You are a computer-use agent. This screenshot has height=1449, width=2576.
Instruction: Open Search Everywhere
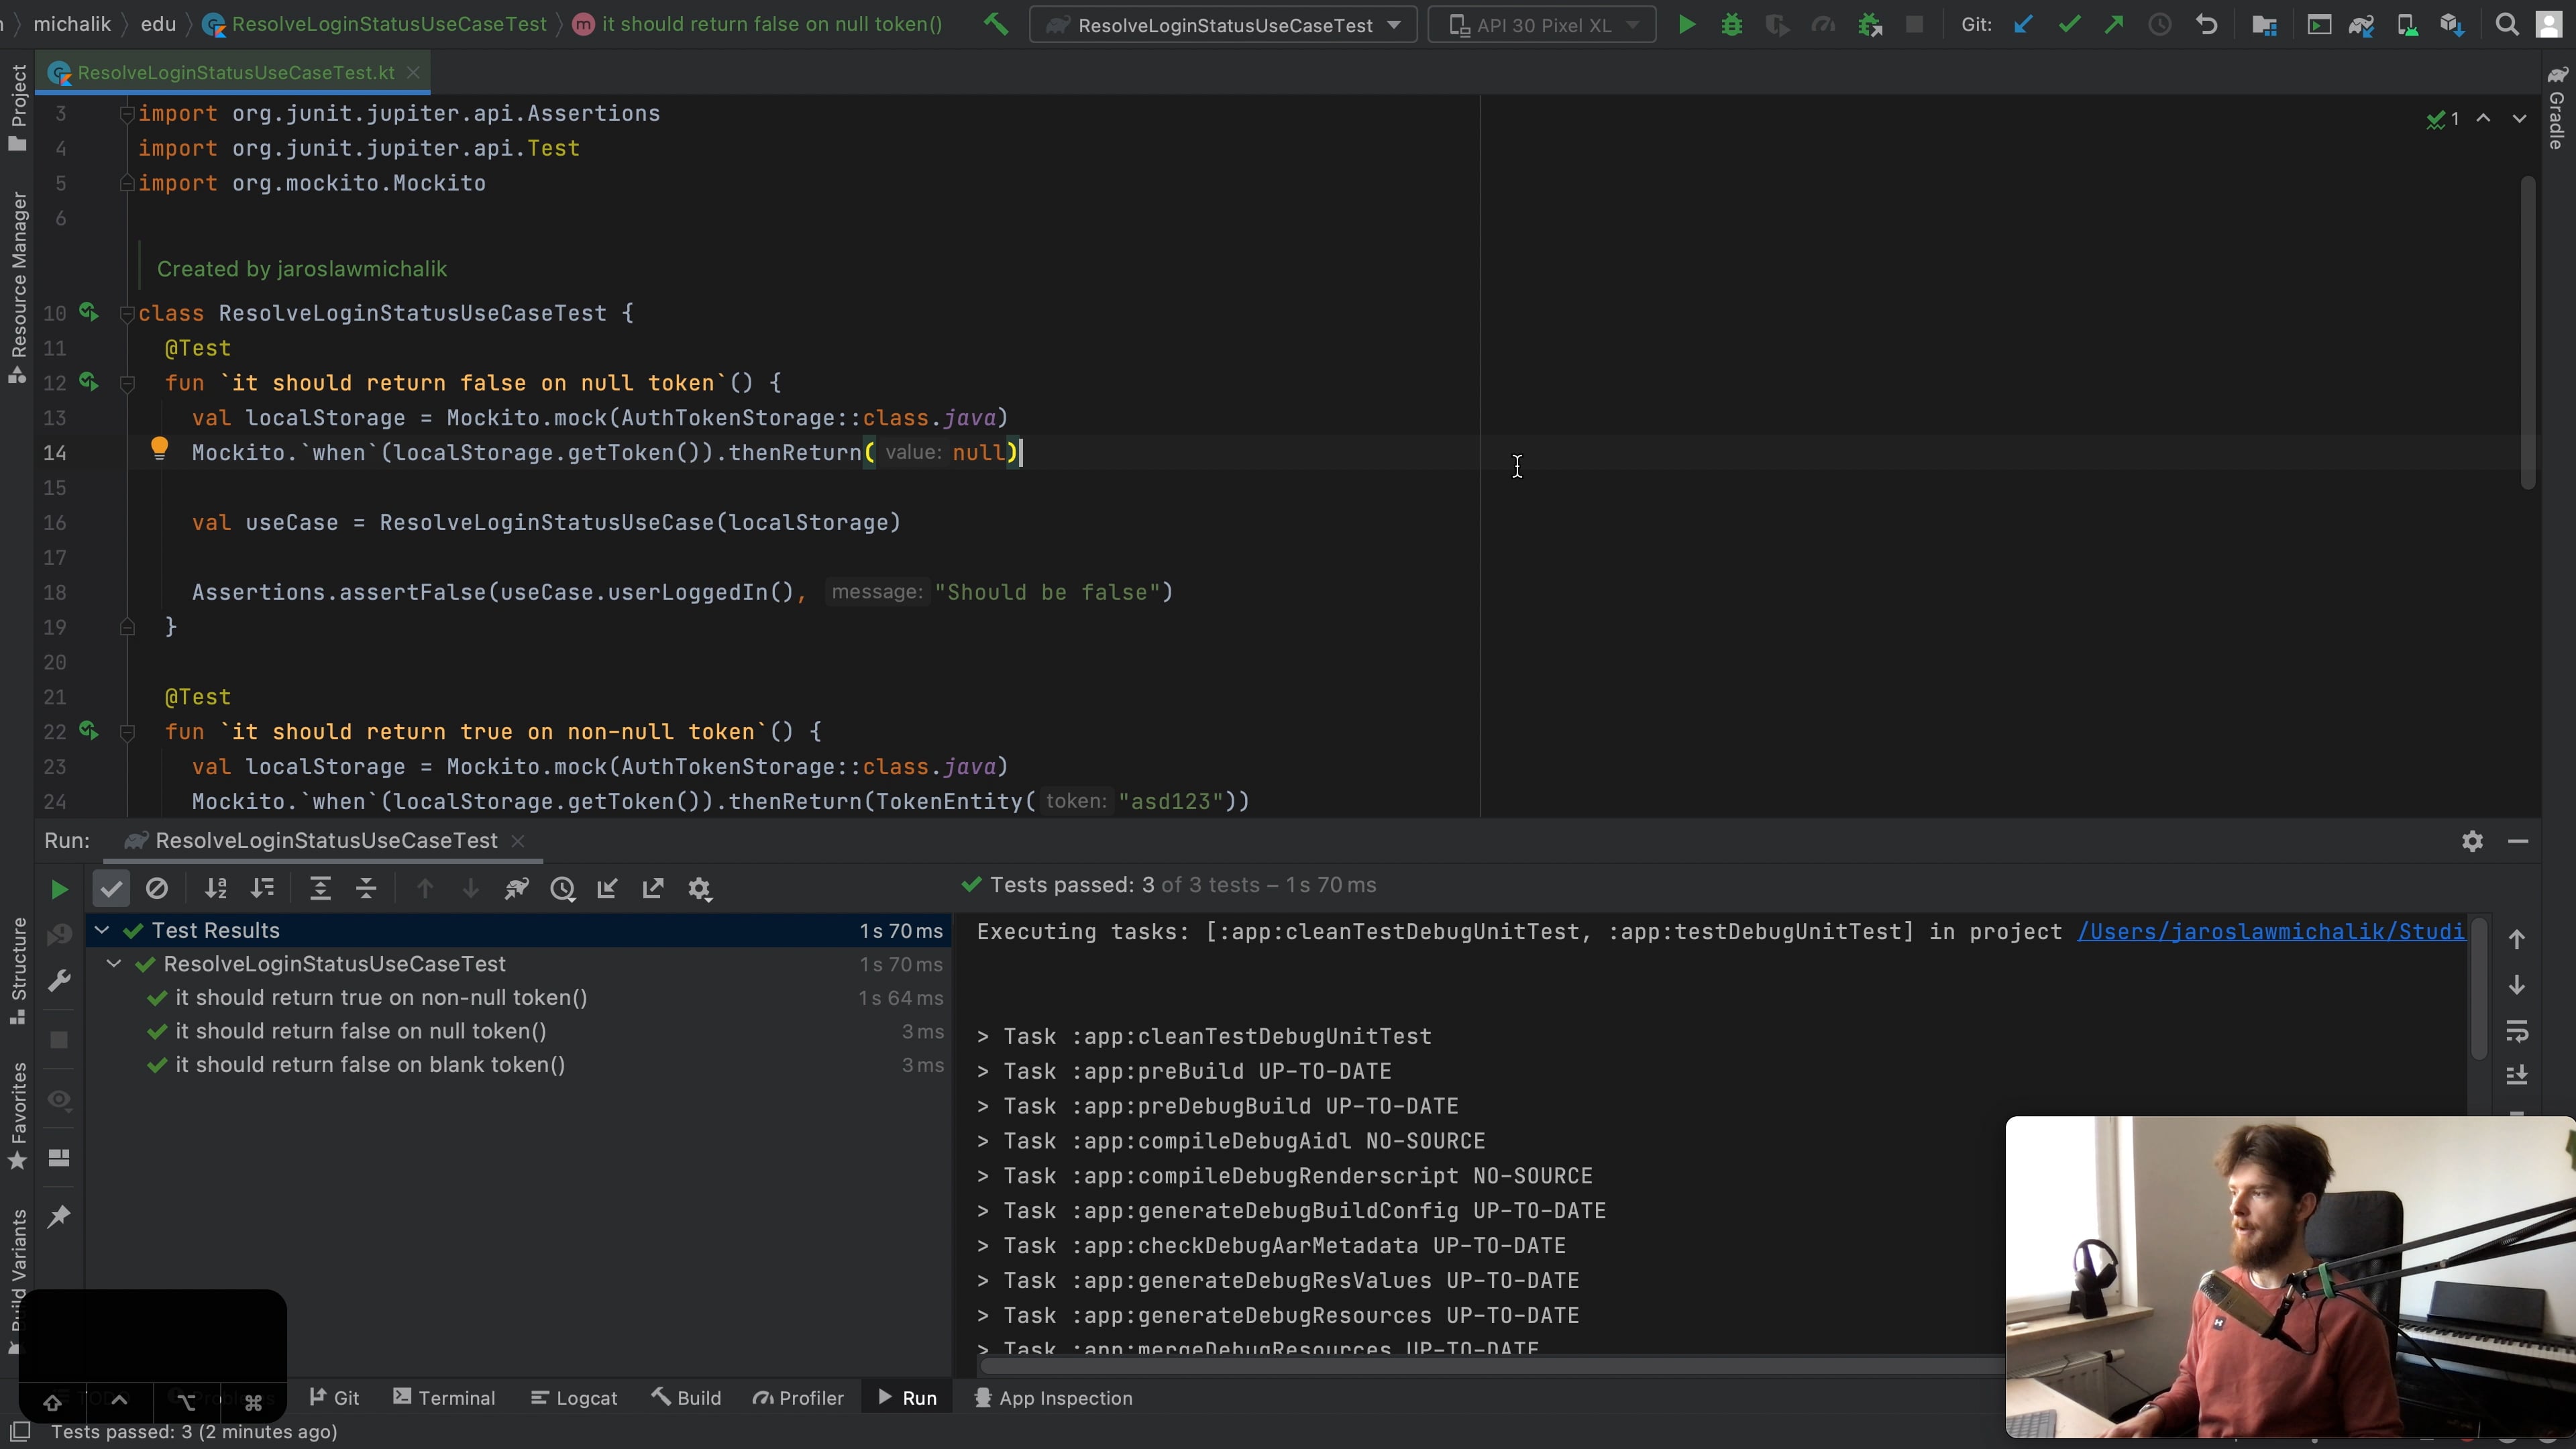2507,24
